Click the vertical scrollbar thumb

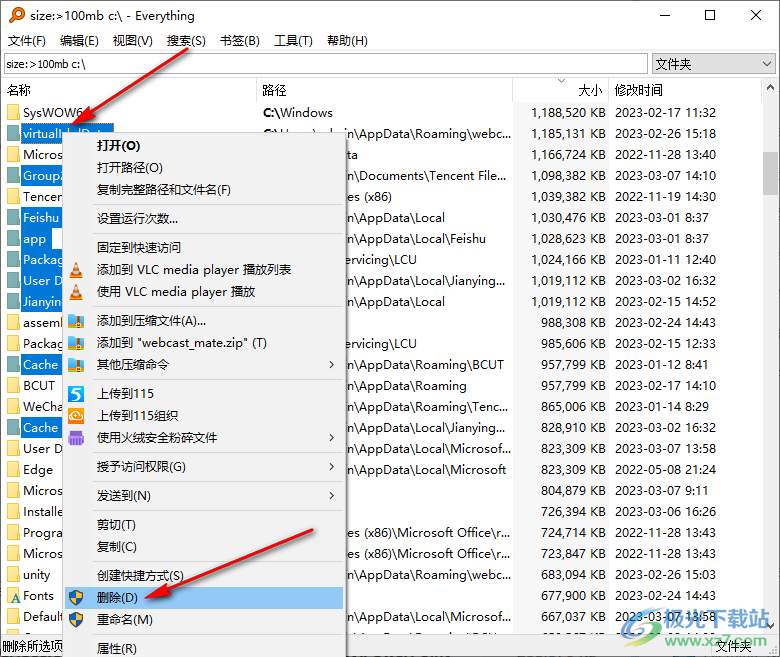[x=771, y=173]
